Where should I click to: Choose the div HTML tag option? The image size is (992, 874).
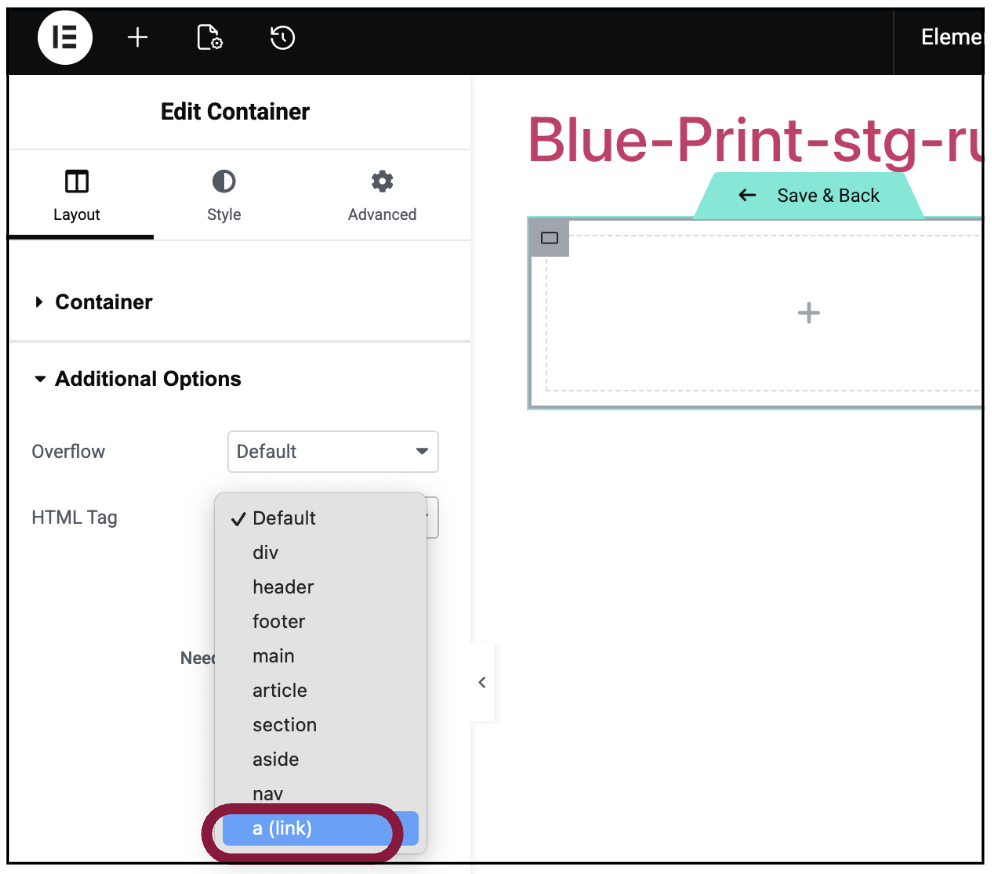point(266,553)
